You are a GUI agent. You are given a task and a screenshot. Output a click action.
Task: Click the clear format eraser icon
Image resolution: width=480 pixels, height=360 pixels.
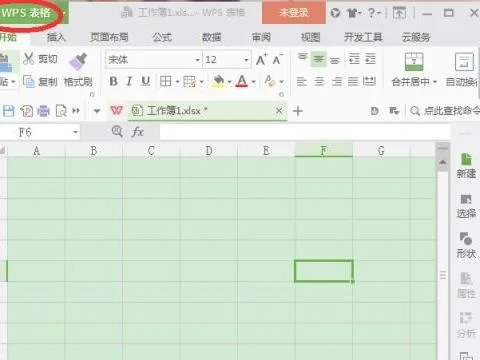(270, 81)
